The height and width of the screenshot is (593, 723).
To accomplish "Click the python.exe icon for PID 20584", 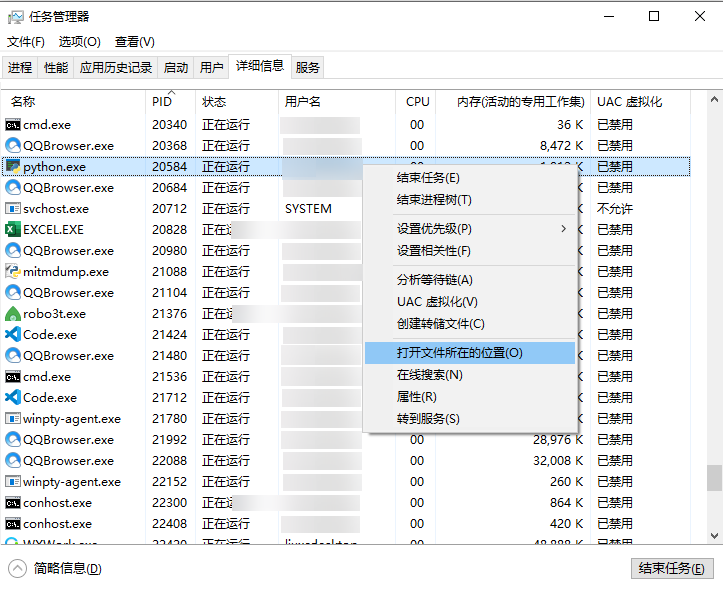I will pos(13,166).
